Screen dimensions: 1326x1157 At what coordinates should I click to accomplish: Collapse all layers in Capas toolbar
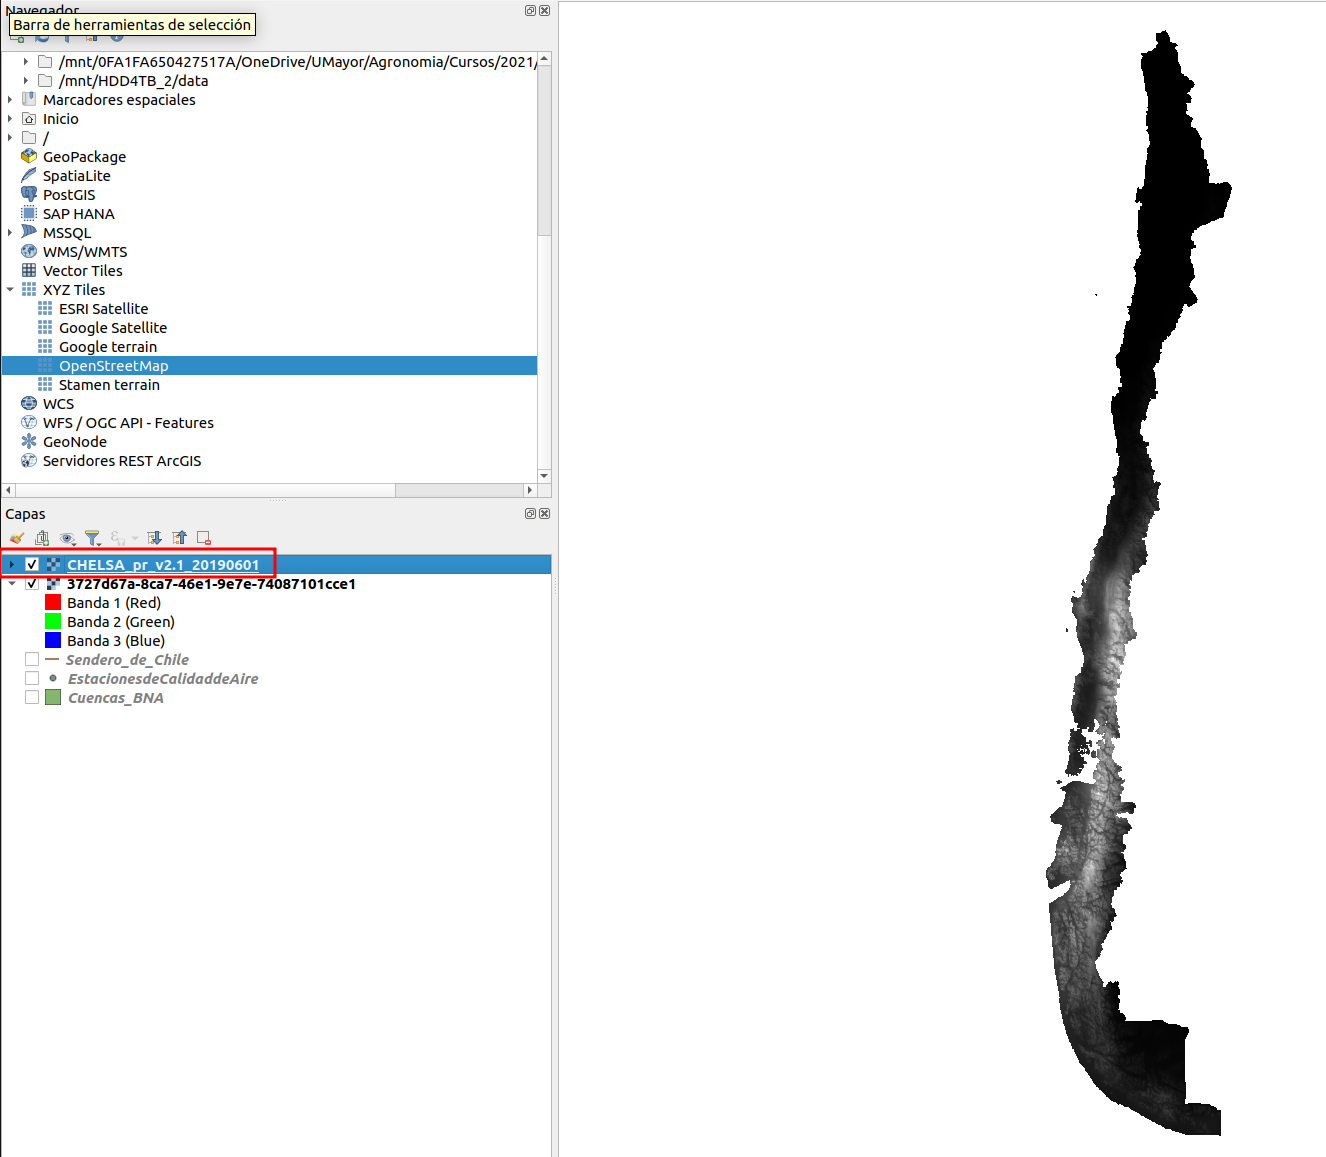180,538
